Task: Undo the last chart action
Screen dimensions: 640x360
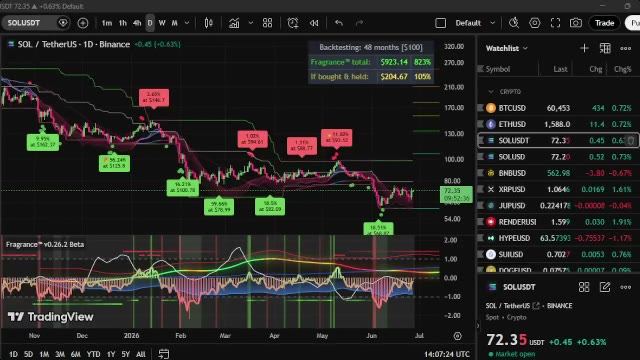Action: tap(339, 23)
